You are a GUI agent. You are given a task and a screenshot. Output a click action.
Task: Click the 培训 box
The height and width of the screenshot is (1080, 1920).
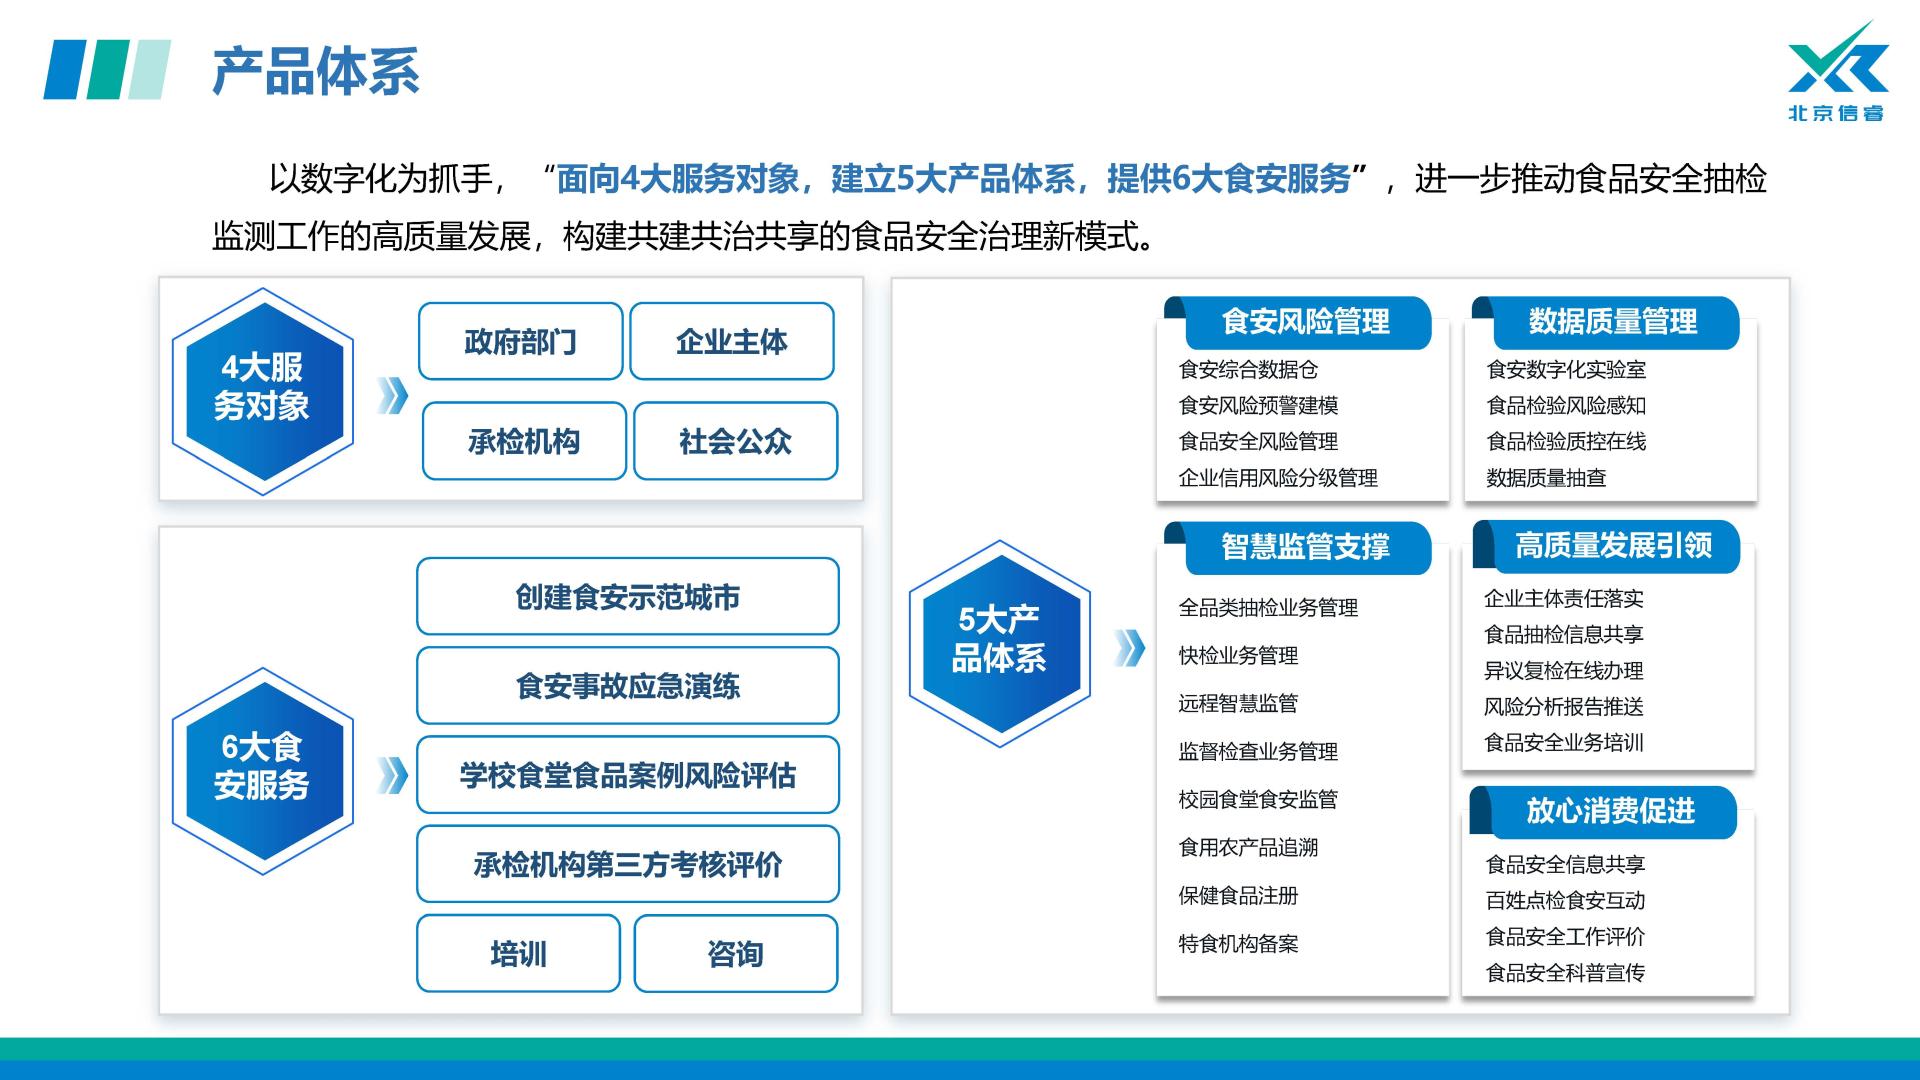click(518, 954)
